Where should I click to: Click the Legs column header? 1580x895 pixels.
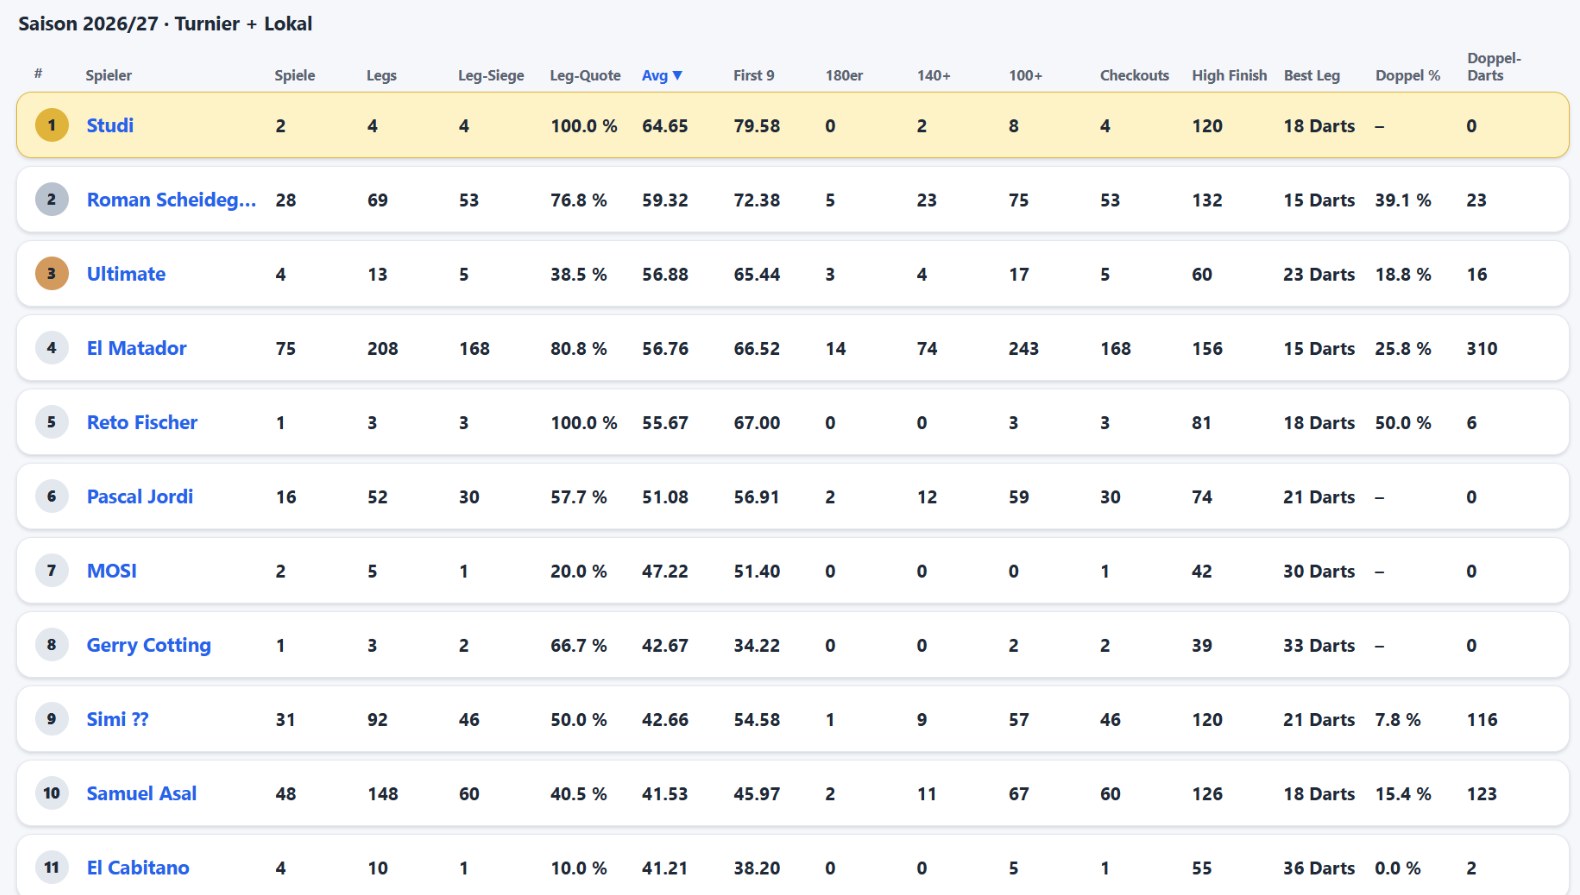click(x=382, y=75)
